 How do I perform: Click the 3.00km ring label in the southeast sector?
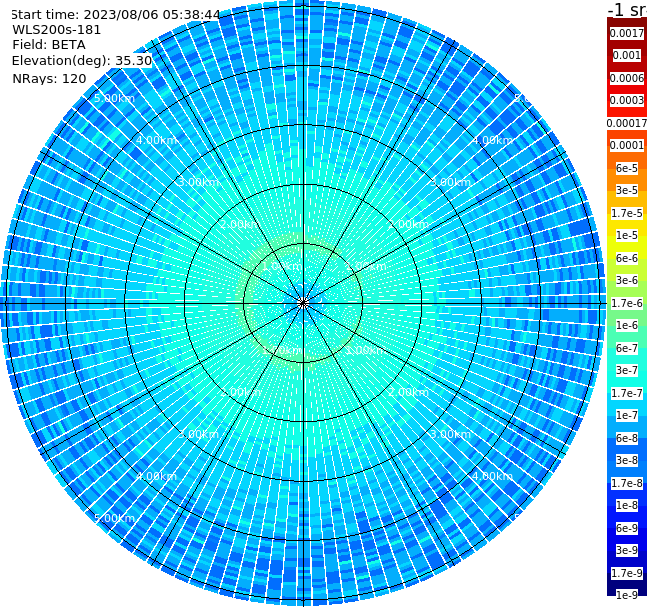pos(450,434)
